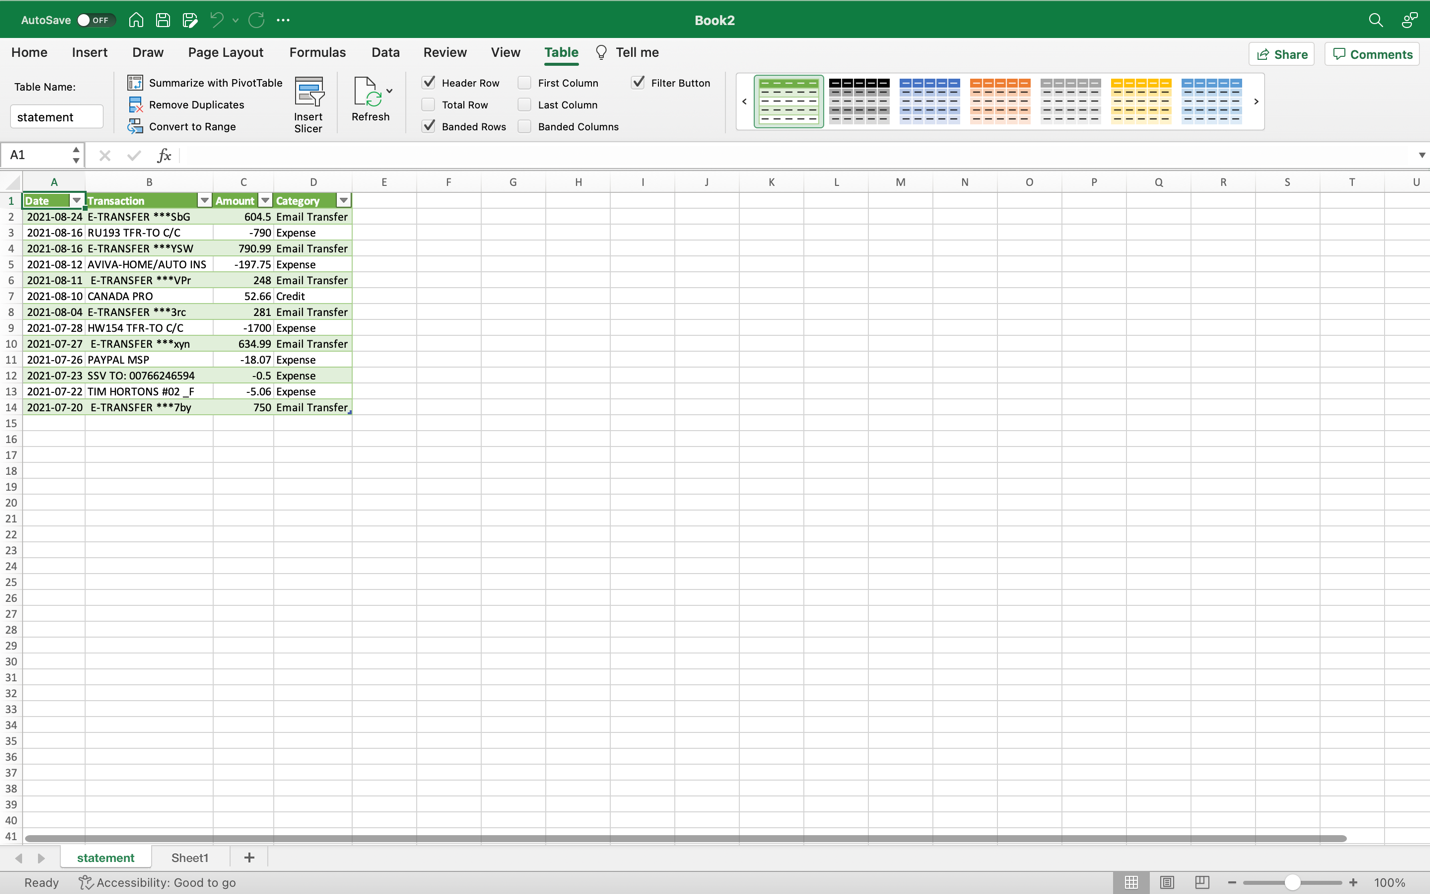Click the horizontal scrollbar
Screen dimensions: 1430x894
coord(685,838)
